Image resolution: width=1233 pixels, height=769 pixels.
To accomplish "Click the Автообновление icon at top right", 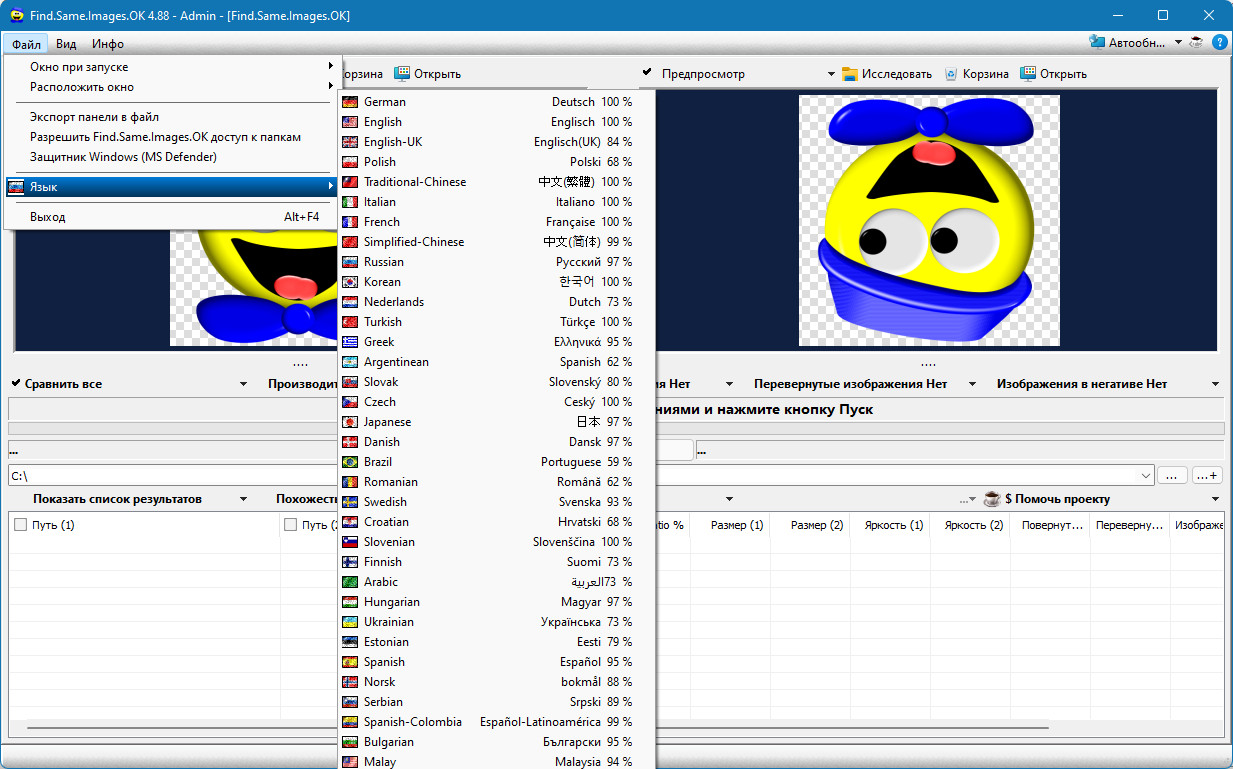I will (x=1098, y=43).
